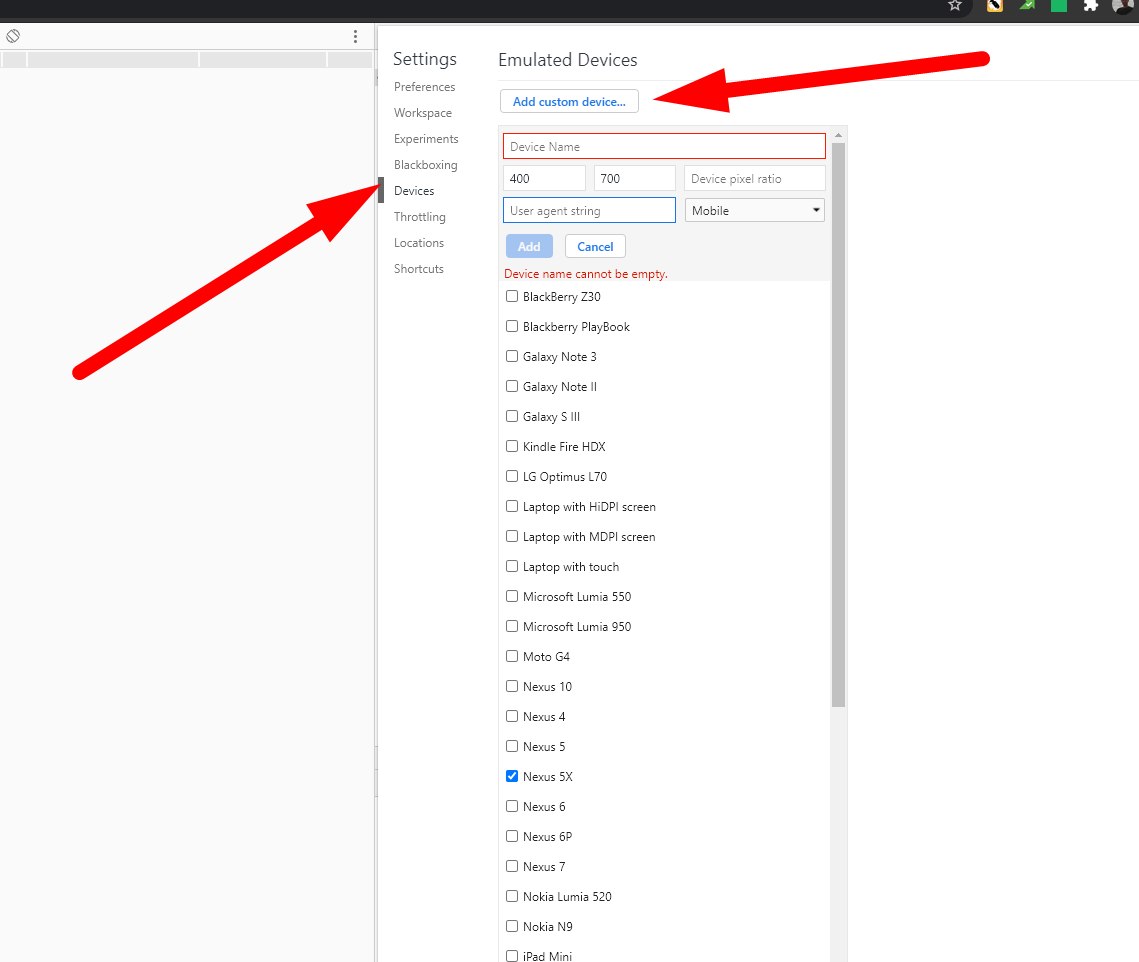This screenshot has height=962, width=1139.
Task: Open the three-dot more options menu
Action: (x=355, y=36)
